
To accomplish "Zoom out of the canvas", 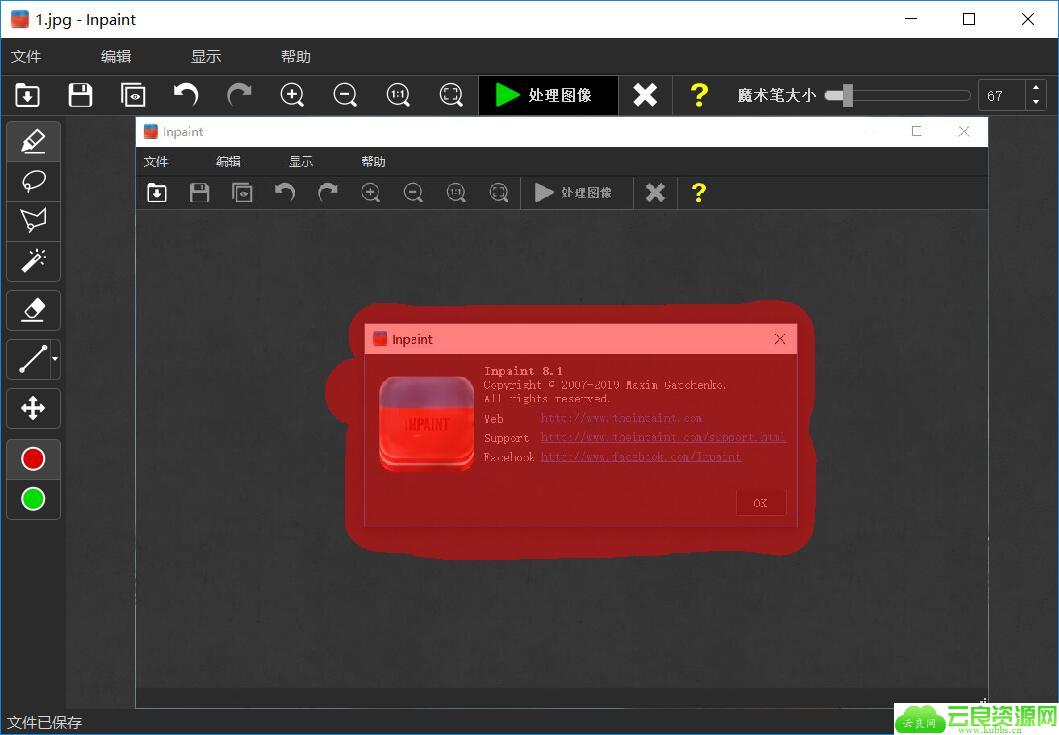I will tap(345, 95).
